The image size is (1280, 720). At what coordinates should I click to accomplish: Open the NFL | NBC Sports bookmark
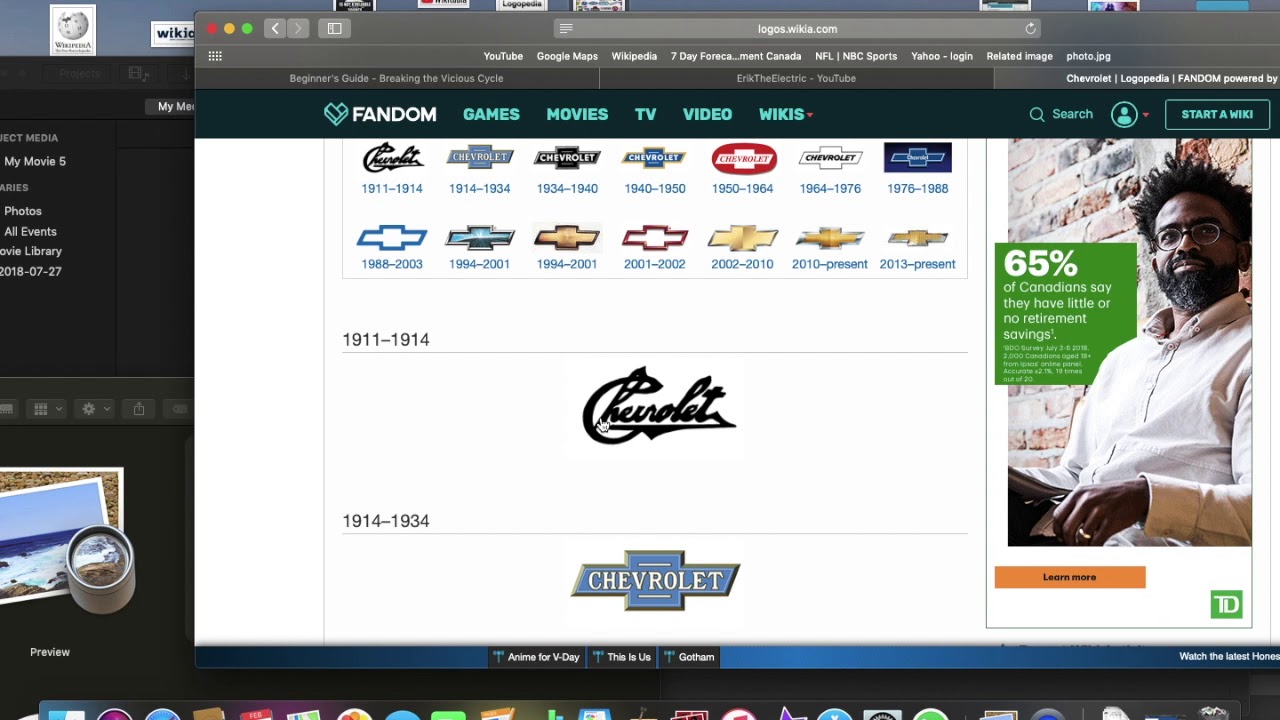point(856,56)
